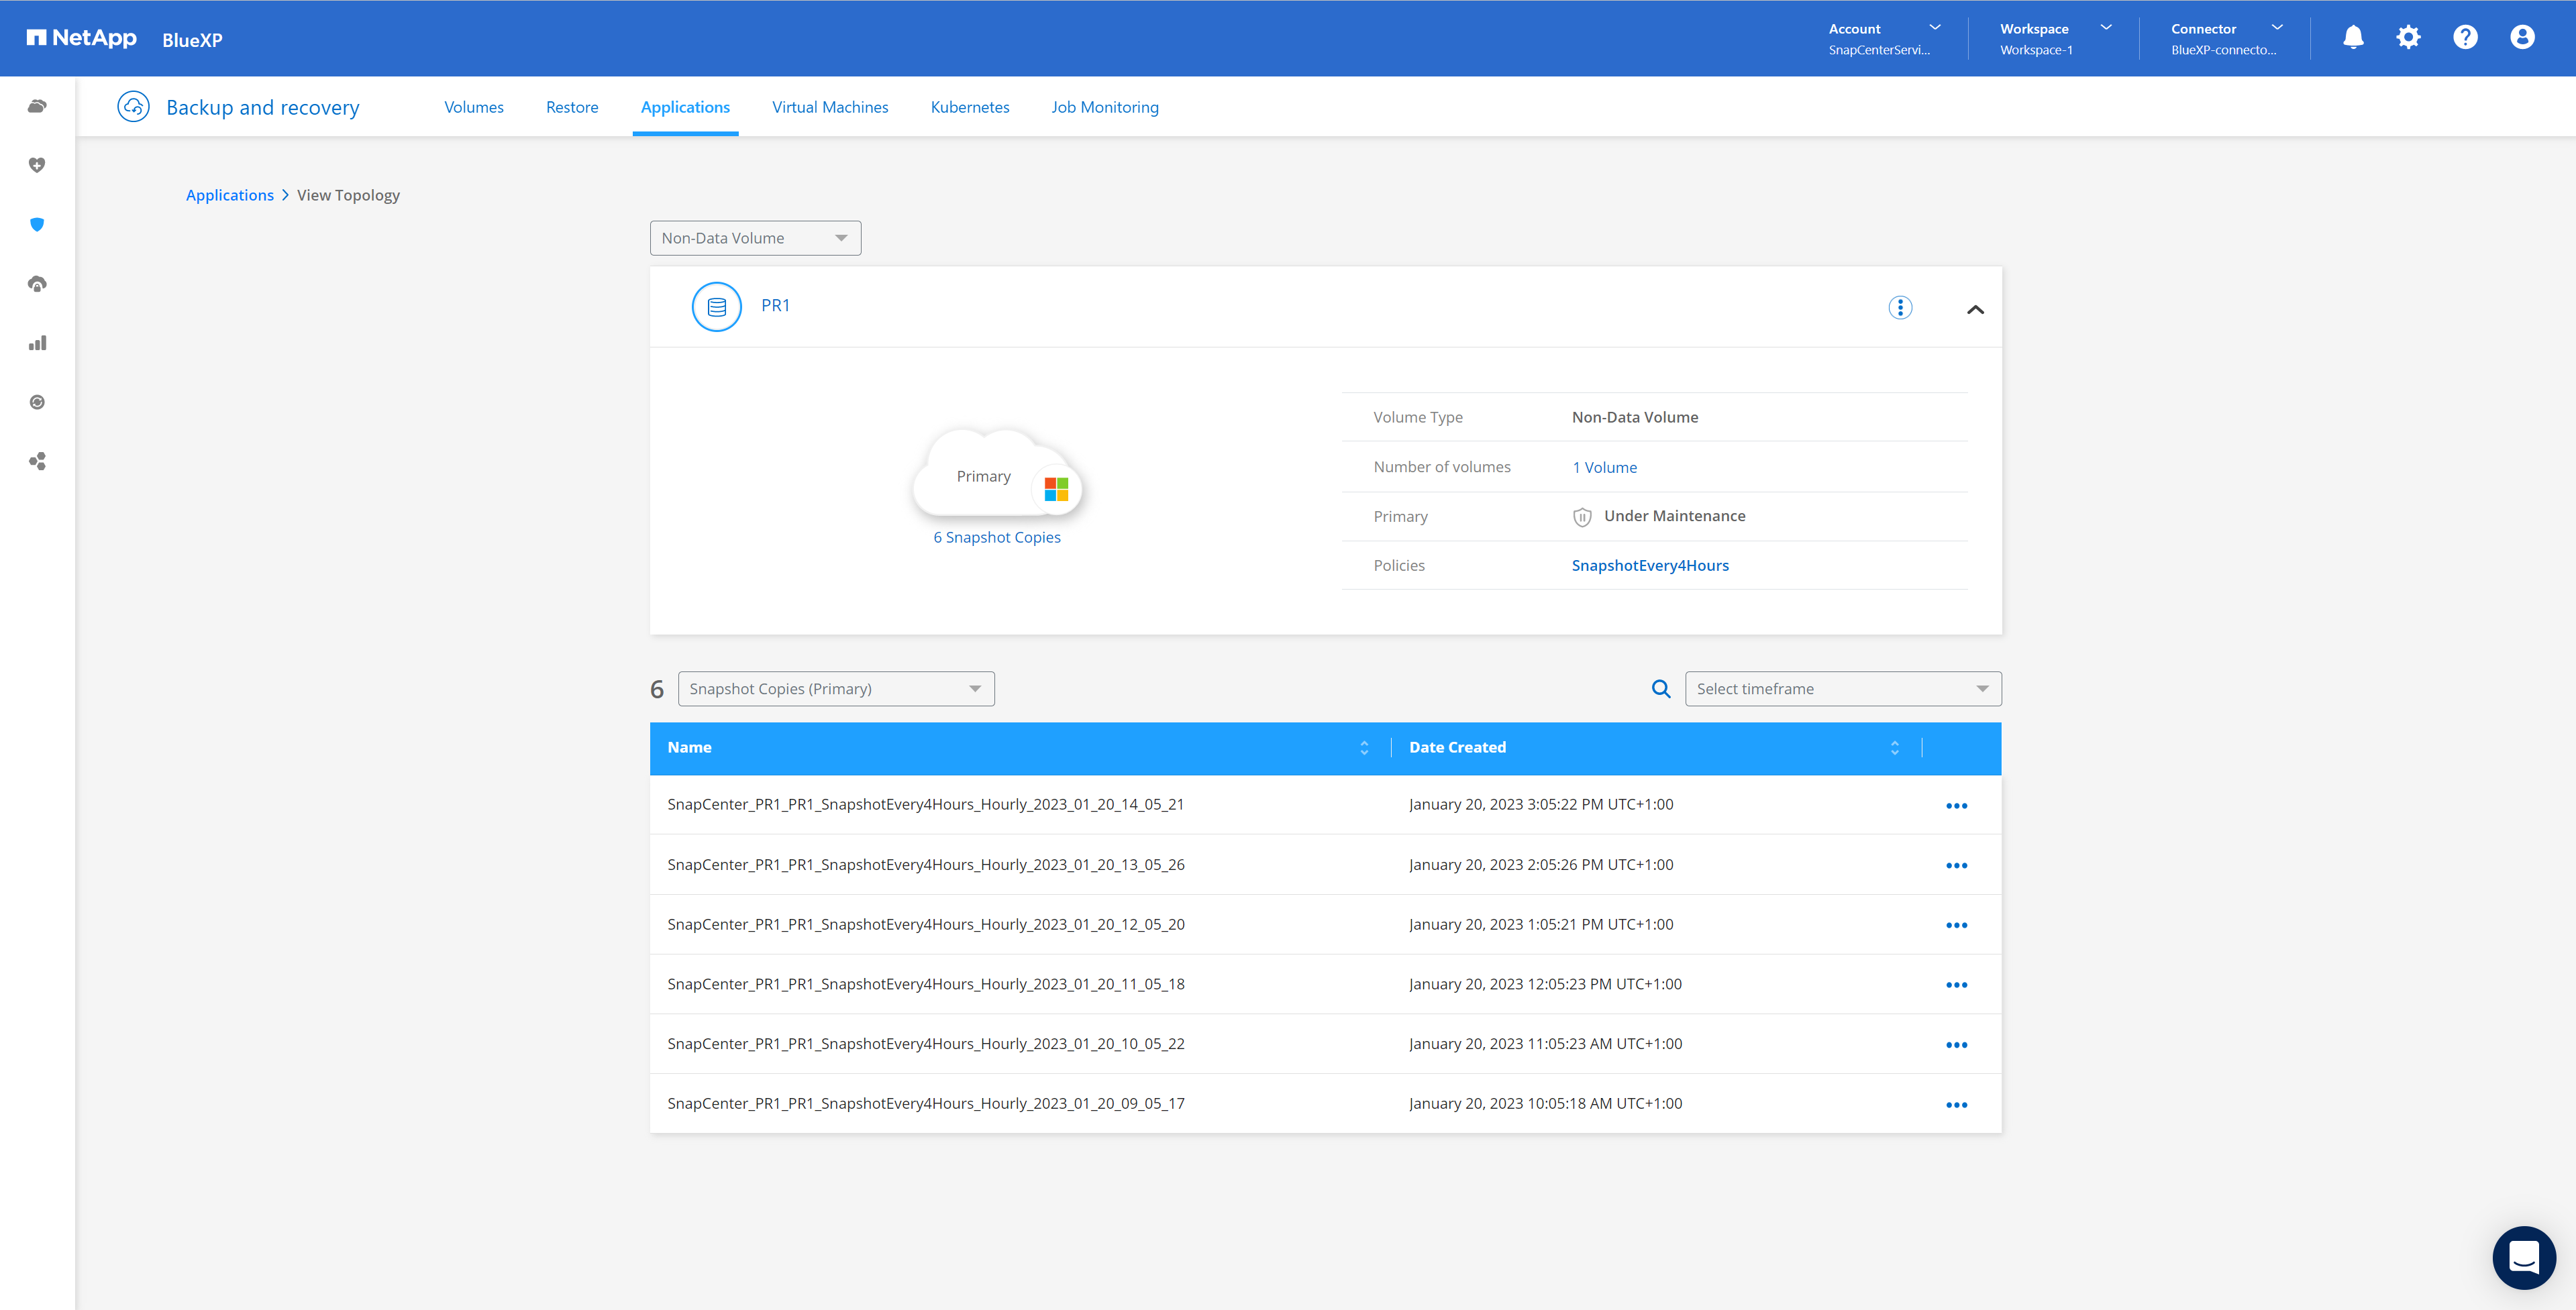Open the notifications bell icon
2576x1310 pixels.
[2353, 38]
